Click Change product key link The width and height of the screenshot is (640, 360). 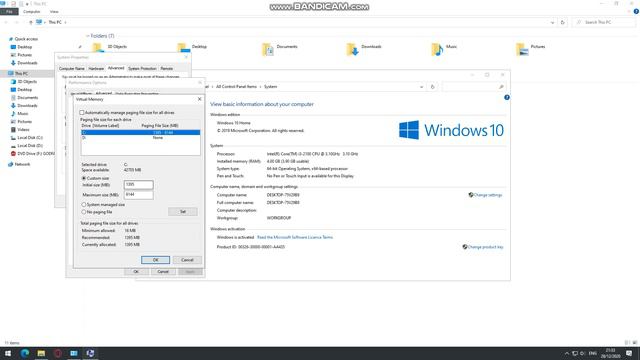point(485,247)
